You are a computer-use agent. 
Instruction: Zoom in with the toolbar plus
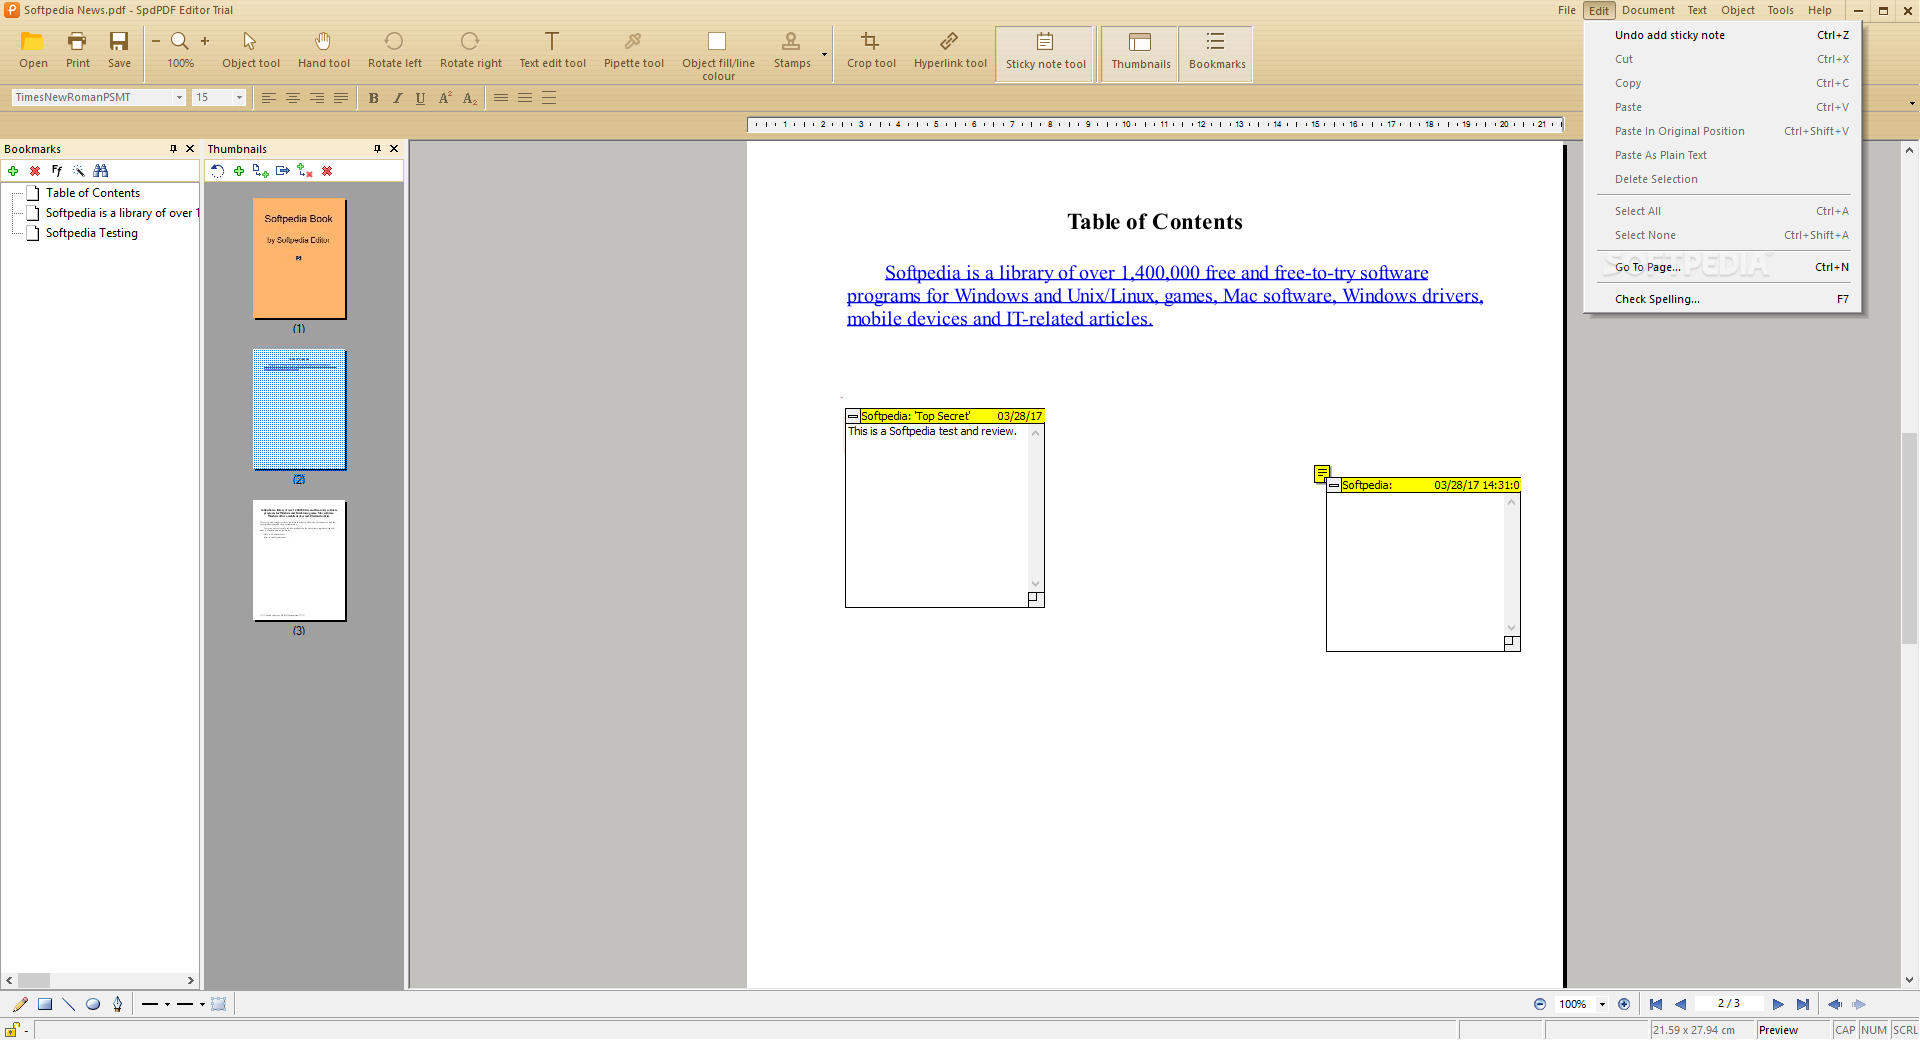point(205,41)
